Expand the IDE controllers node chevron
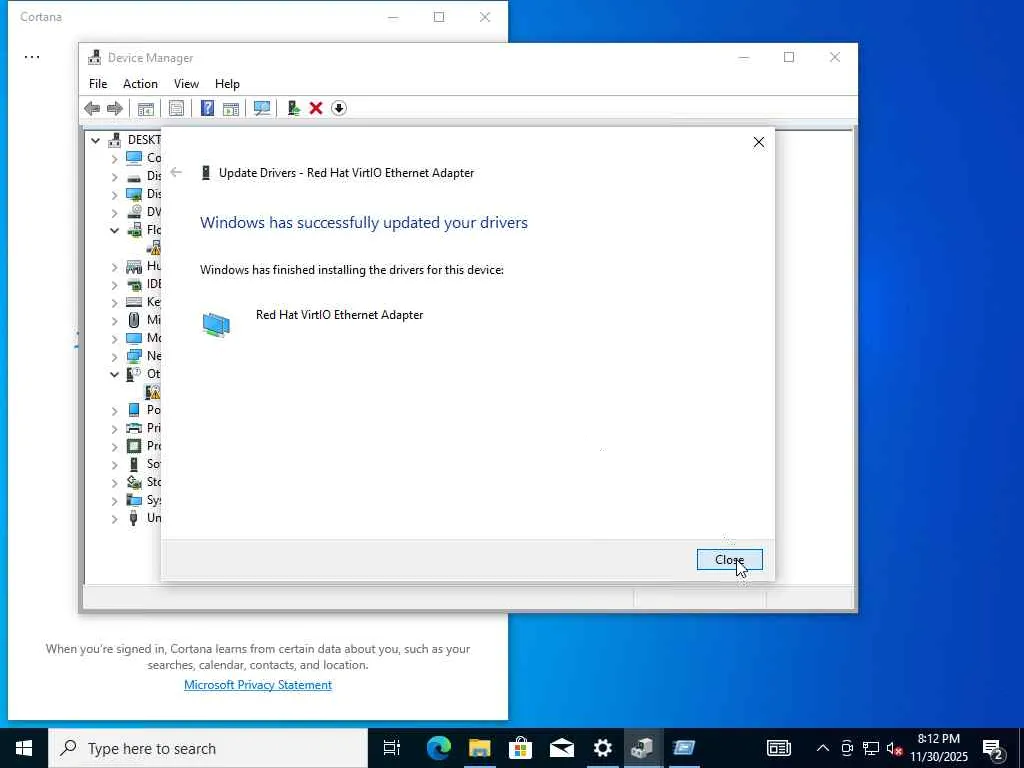This screenshot has height=768, width=1024. pos(114,285)
